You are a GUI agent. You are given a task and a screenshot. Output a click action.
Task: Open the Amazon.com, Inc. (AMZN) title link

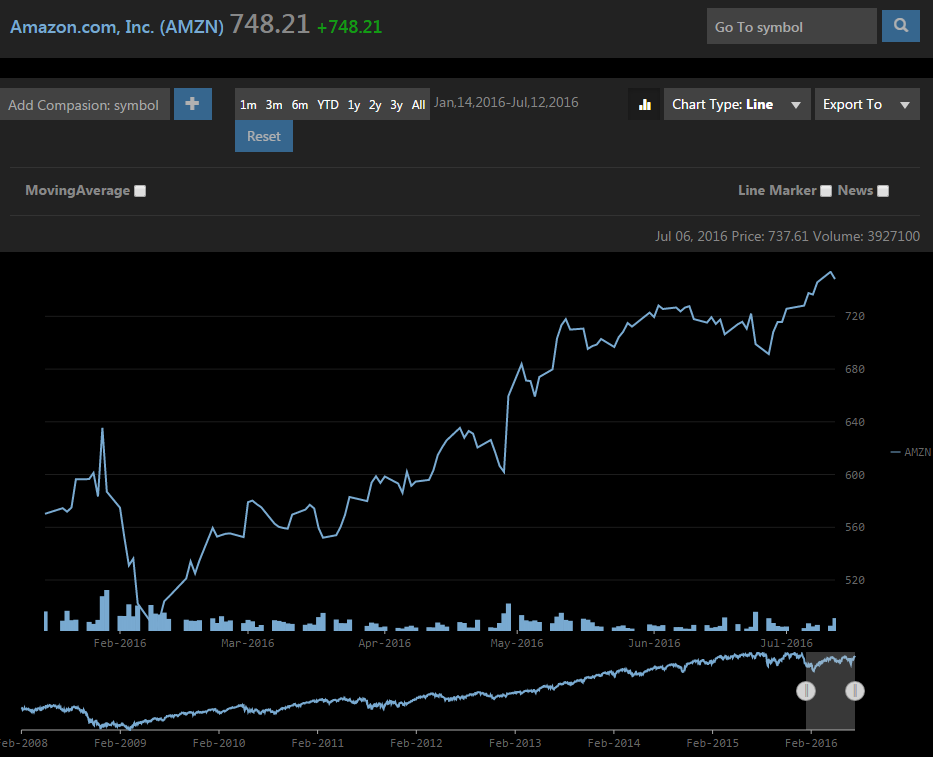[117, 27]
